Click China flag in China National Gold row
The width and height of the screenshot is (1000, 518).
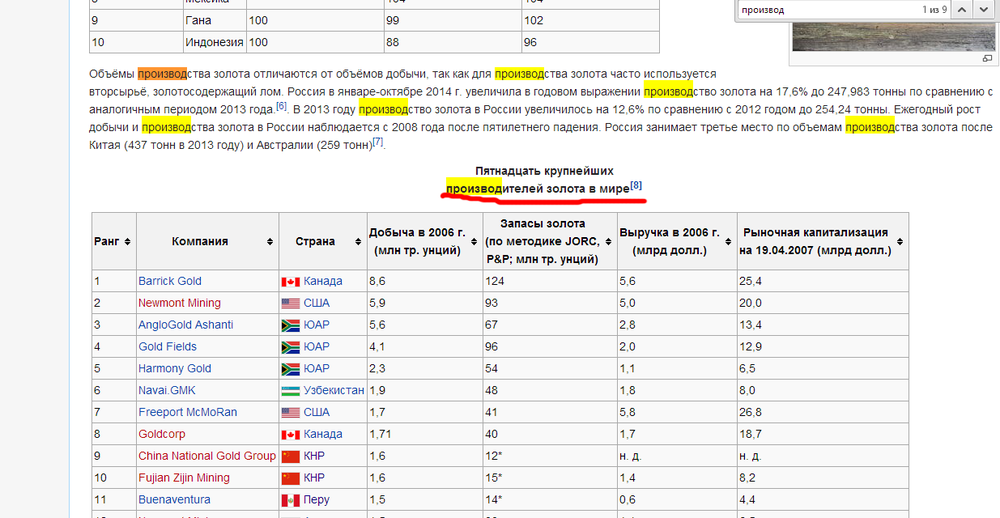pyautogui.click(x=290, y=457)
